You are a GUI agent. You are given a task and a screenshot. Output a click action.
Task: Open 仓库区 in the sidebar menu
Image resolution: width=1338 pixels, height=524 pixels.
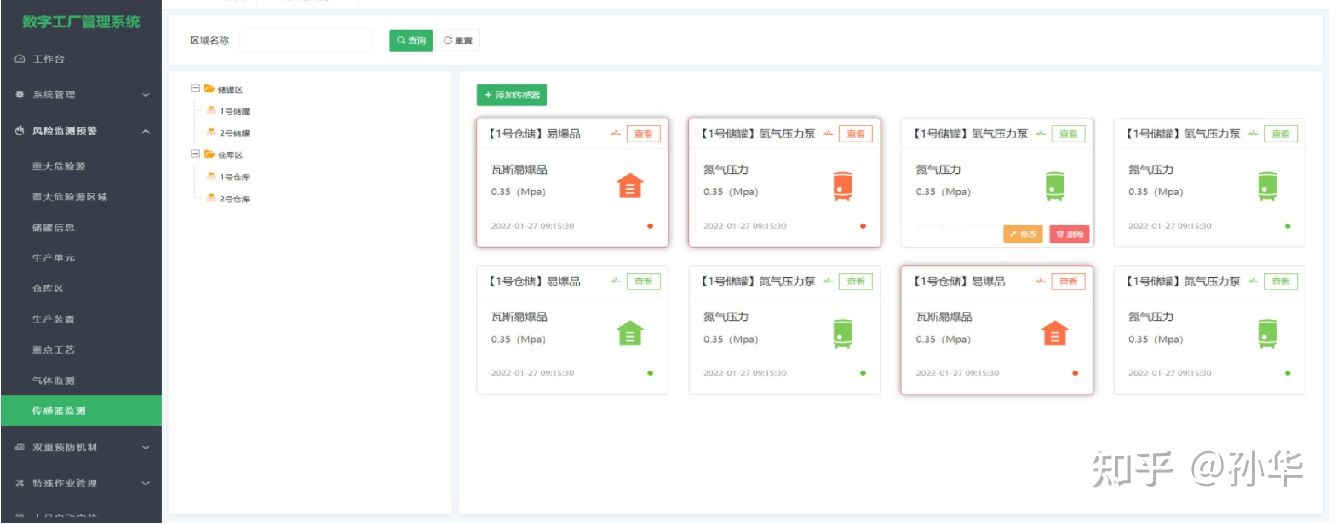81,288
